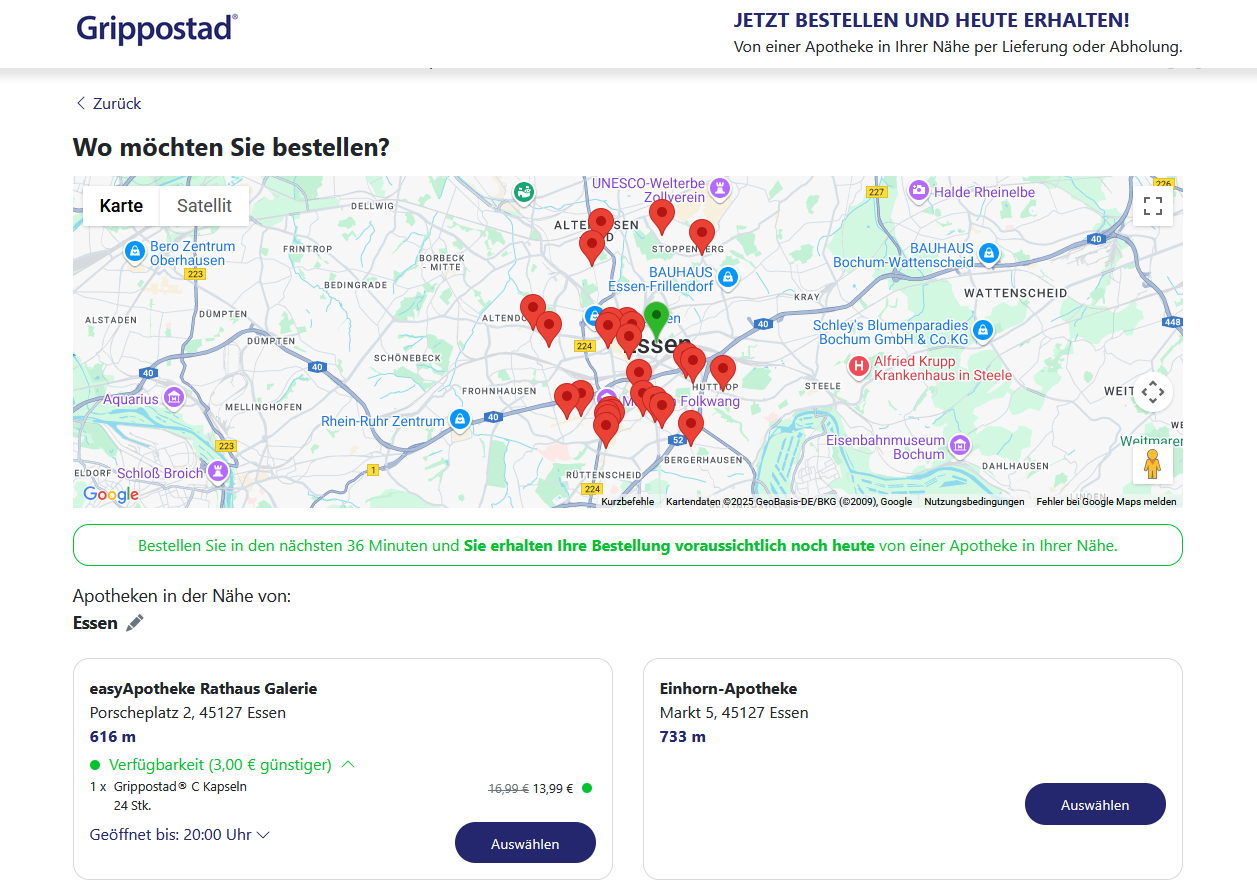Click the Google logo on the map
The width and height of the screenshot is (1257, 892).
pyautogui.click(x=111, y=494)
